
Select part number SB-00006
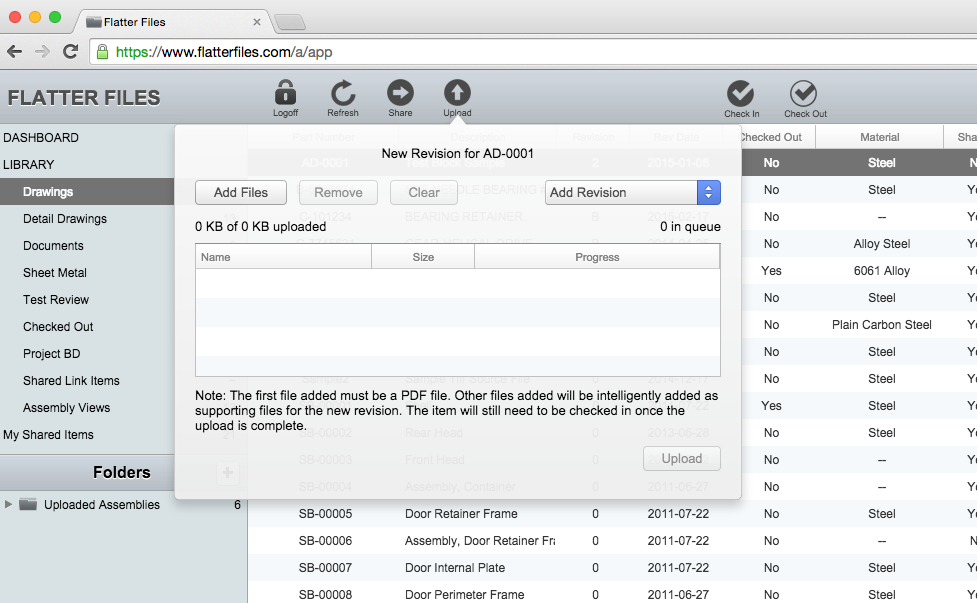click(x=325, y=541)
